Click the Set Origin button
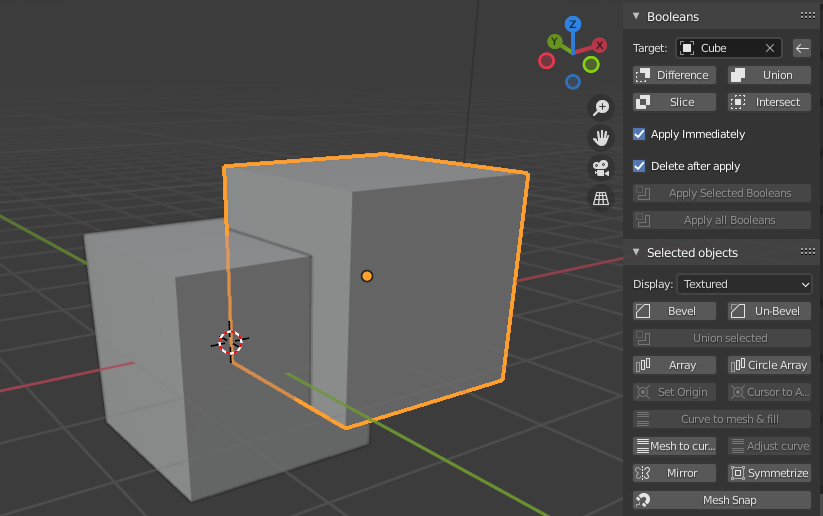Viewport: 823px width, 516px height. click(x=674, y=392)
